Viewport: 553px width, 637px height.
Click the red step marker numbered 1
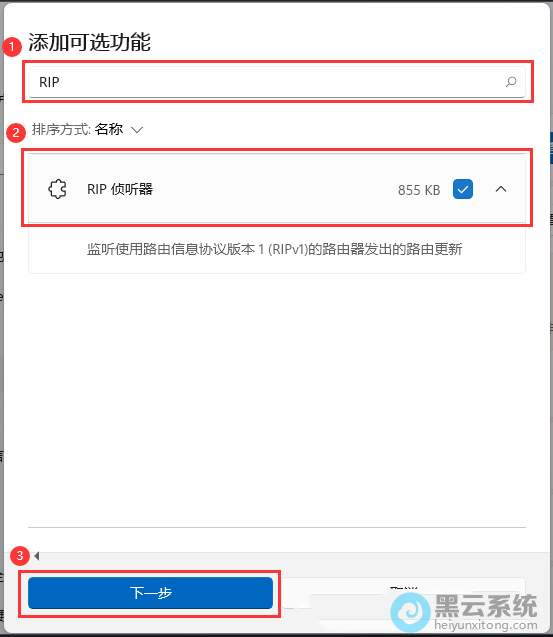coord(12,47)
